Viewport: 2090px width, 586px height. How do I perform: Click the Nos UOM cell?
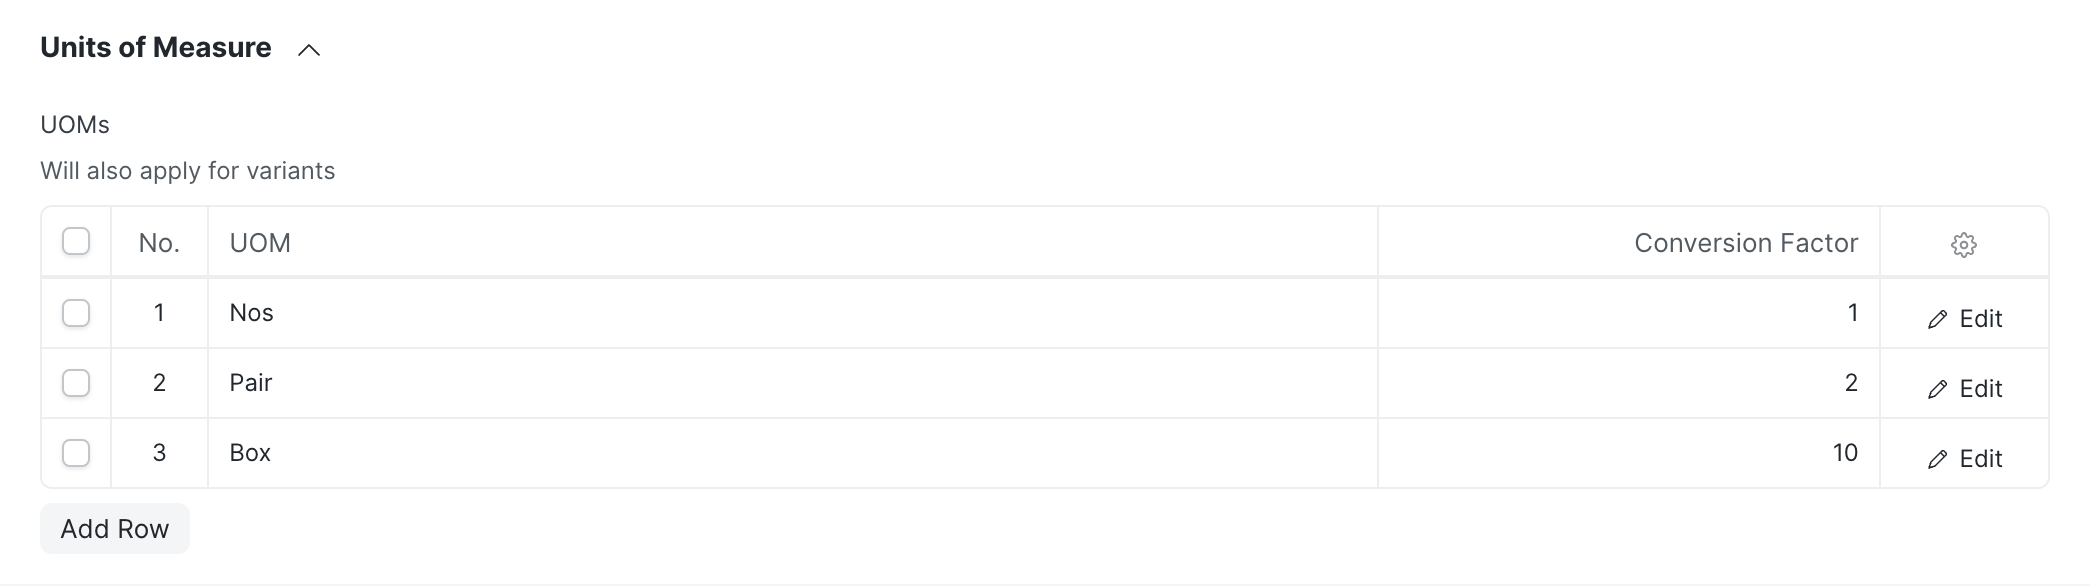point(790,313)
